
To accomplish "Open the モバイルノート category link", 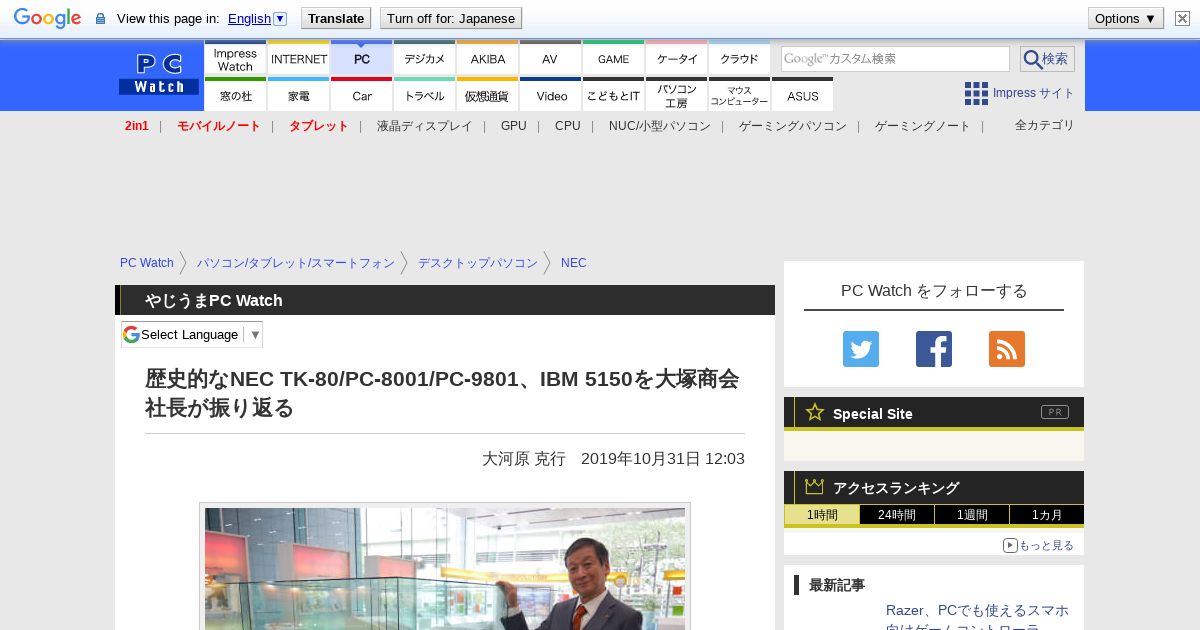I will pos(218,126).
